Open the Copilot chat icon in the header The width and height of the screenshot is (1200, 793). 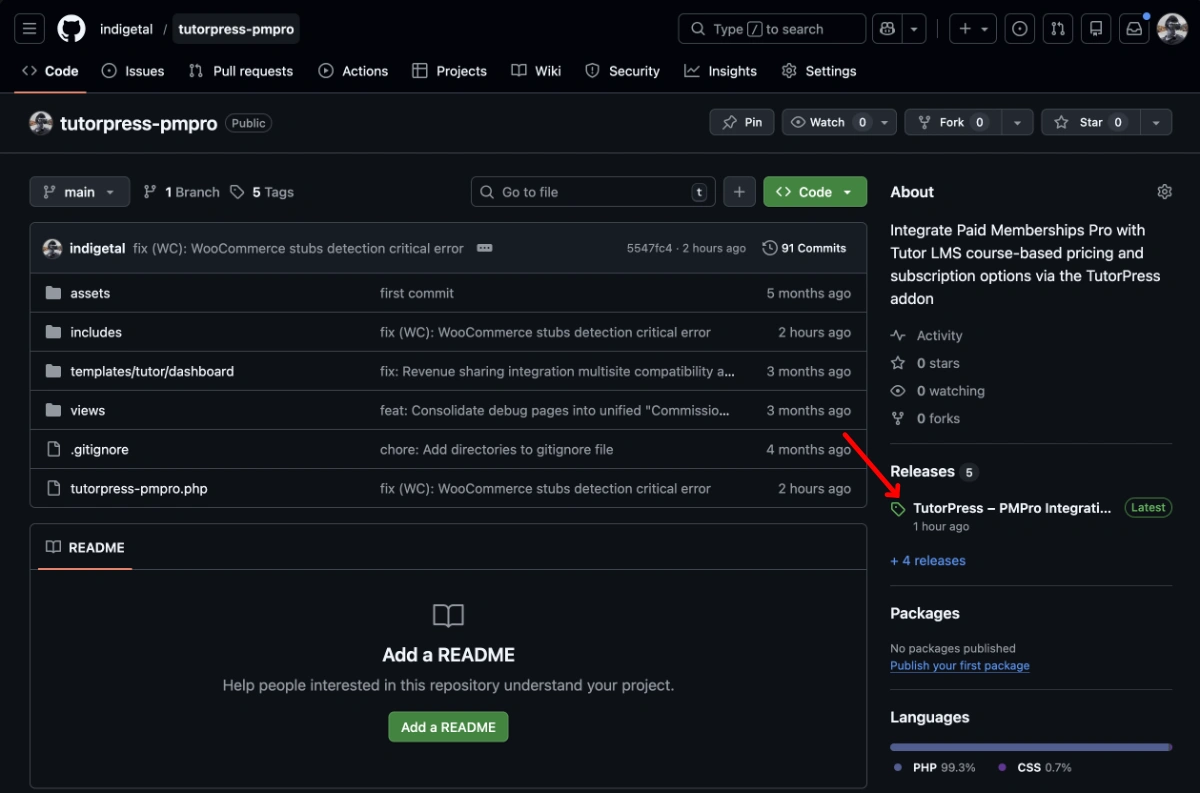(886, 28)
